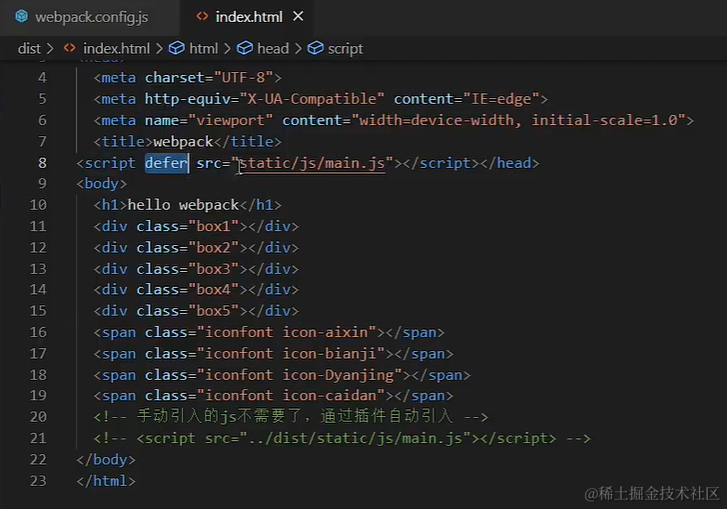Click the cube icon beside head breadcrumb

(x=245, y=48)
